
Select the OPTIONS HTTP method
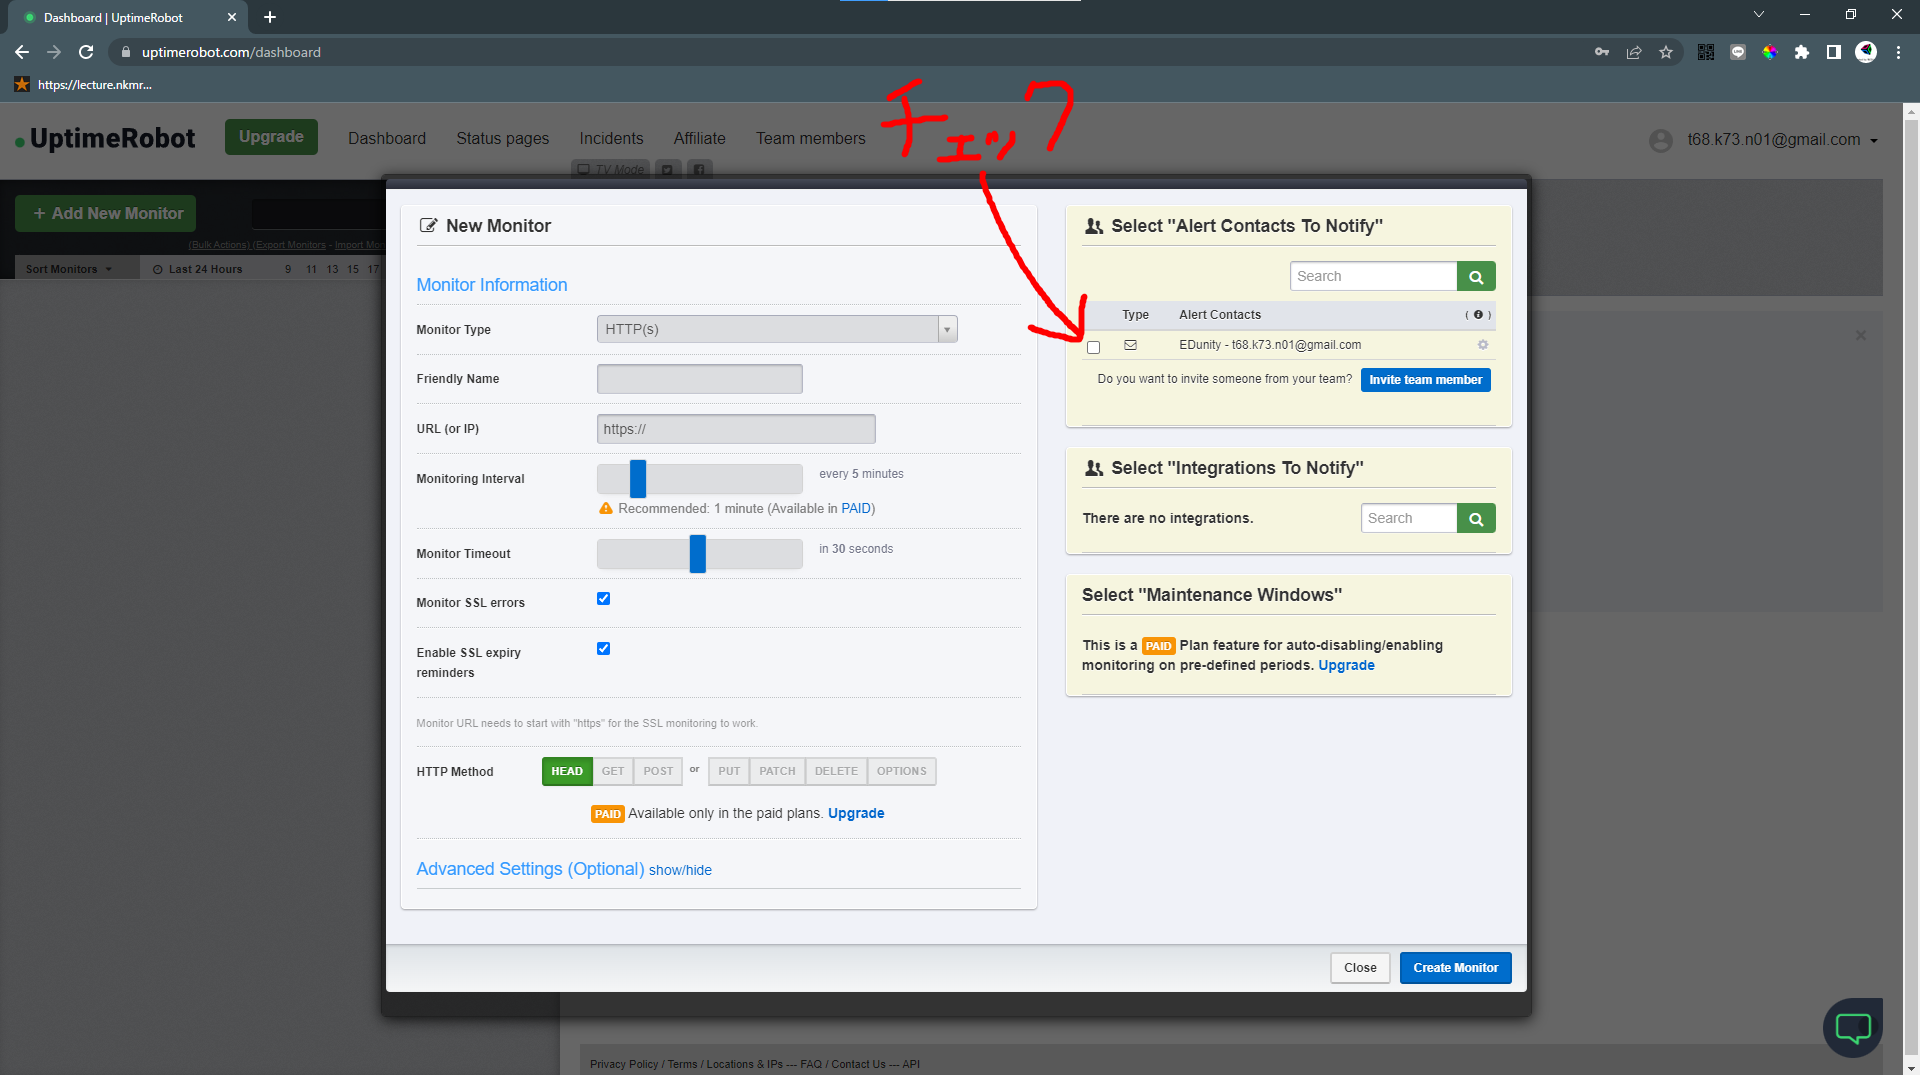point(902,771)
